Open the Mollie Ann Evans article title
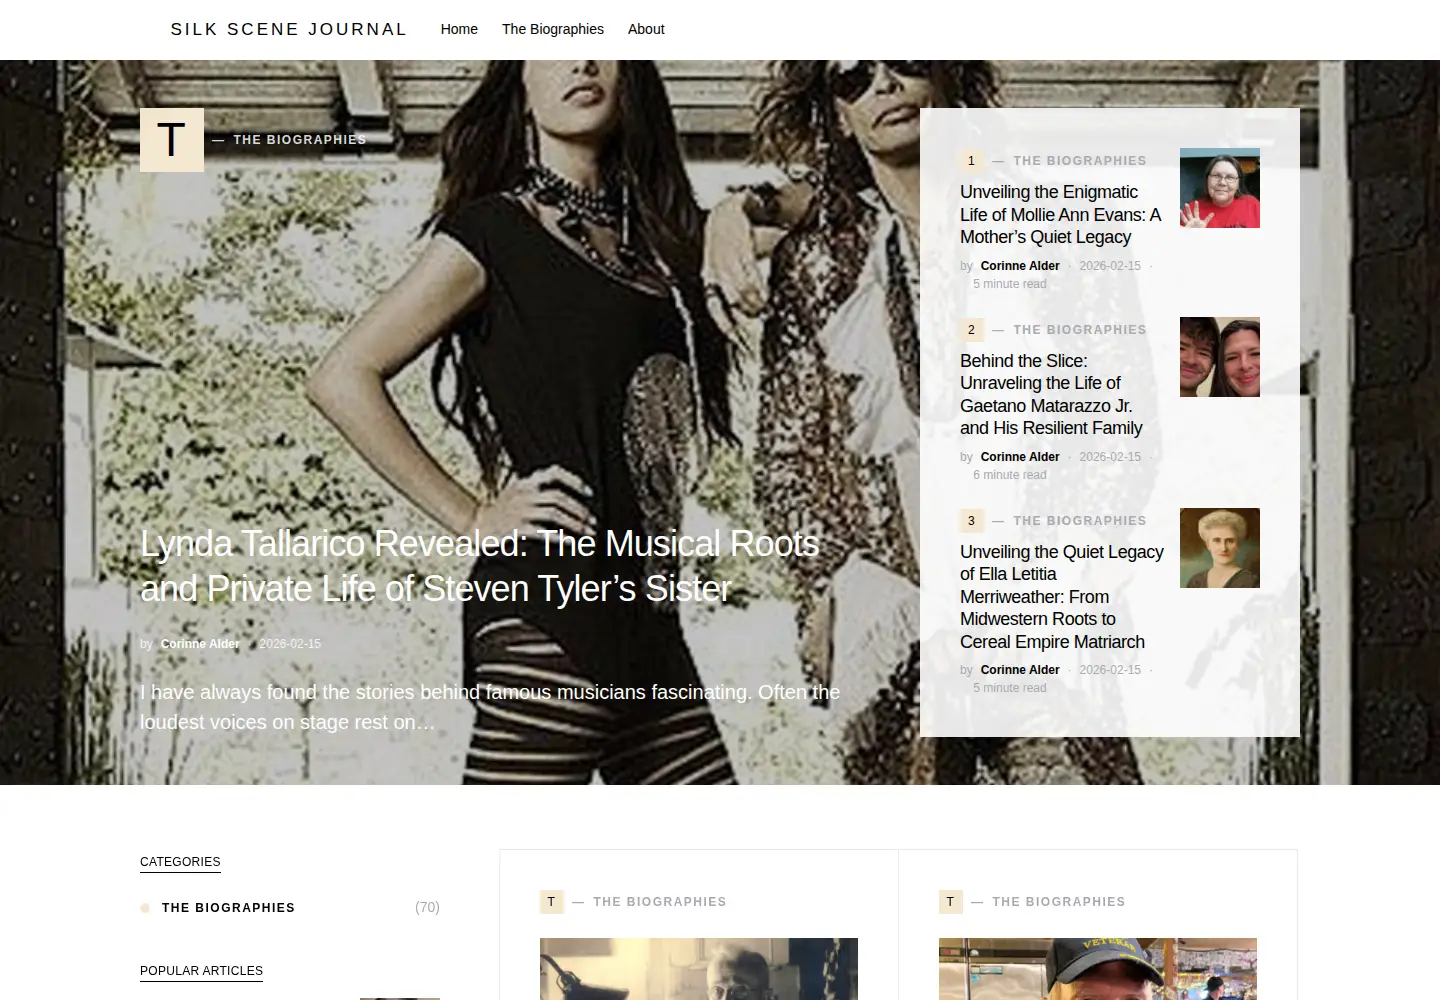Viewport: 1440px width, 1000px height. coord(1061,214)
